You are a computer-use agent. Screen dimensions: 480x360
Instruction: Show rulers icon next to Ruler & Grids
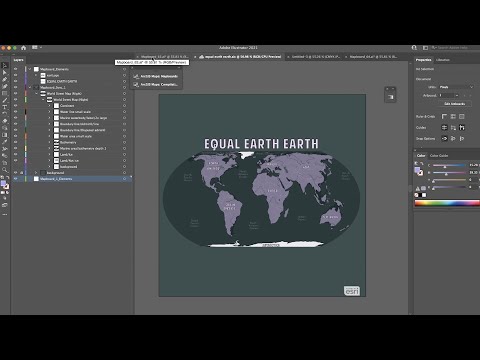[x=444, y=116]
